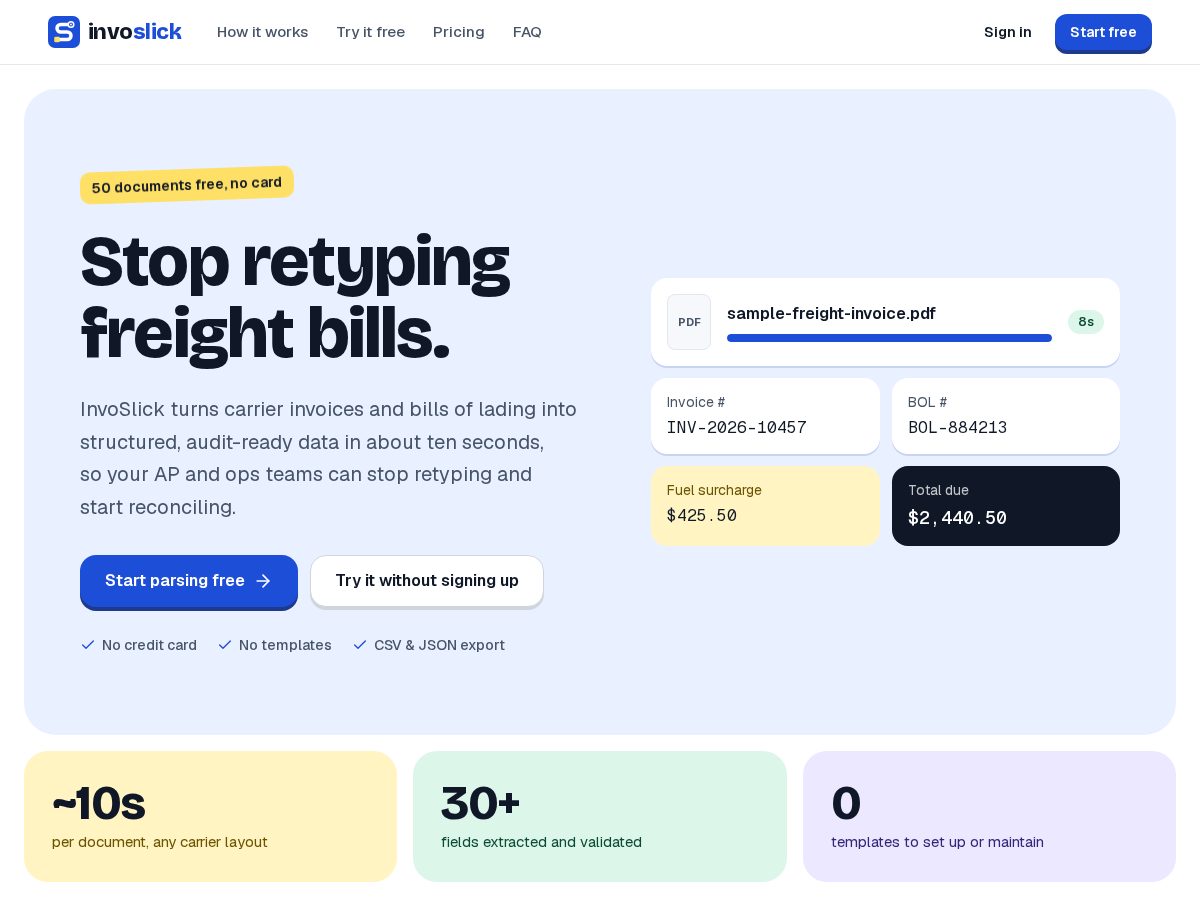This screenshot has width=1200, height=900.
Task: Click the BOL-884213 value
Action: [958, 428]
